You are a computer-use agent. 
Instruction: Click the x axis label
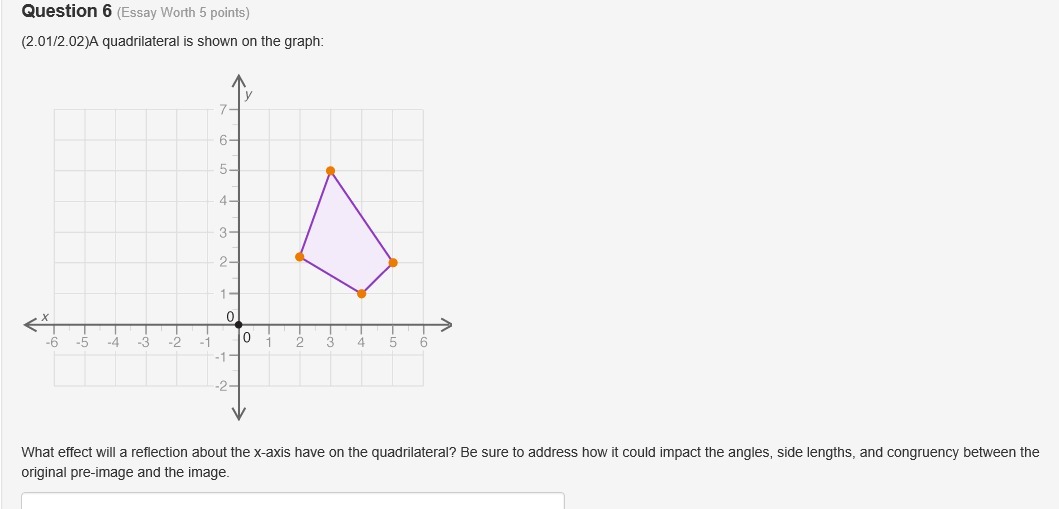click(x=45, y=315)
